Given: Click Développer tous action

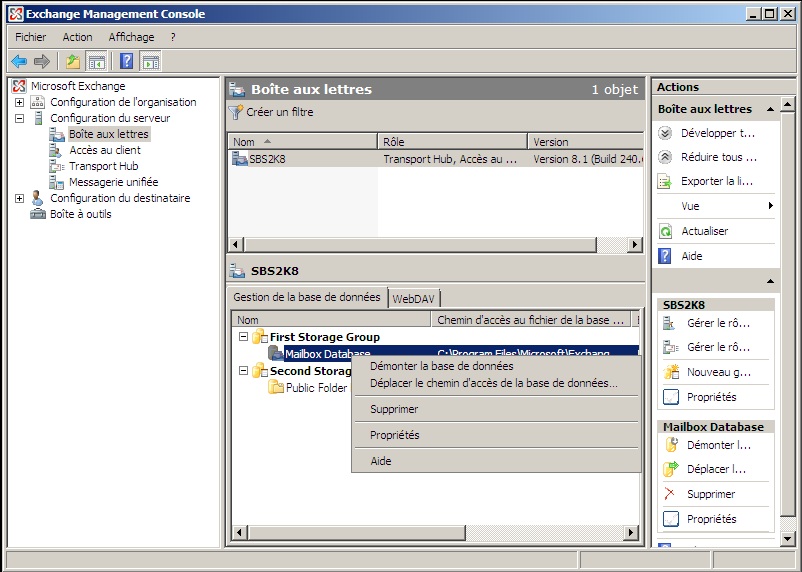Looking at the screenshot, I should (718, 134).
